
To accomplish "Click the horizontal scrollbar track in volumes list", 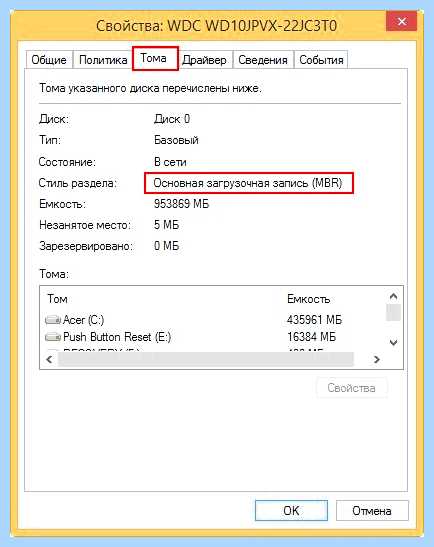I will pyautogui.click(x=206, y=359).
